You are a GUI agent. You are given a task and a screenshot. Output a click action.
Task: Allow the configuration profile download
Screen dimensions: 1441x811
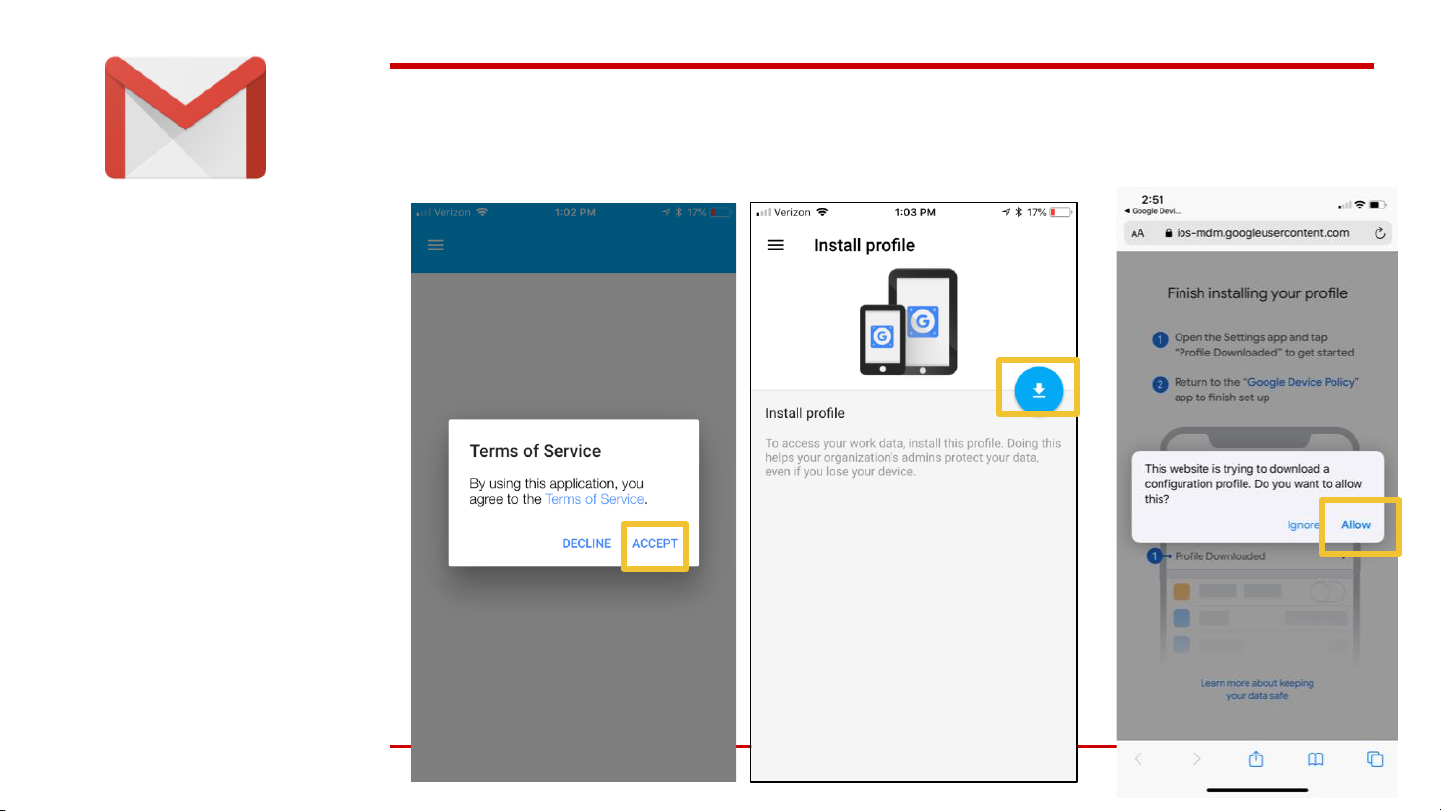coord(1356,525)
